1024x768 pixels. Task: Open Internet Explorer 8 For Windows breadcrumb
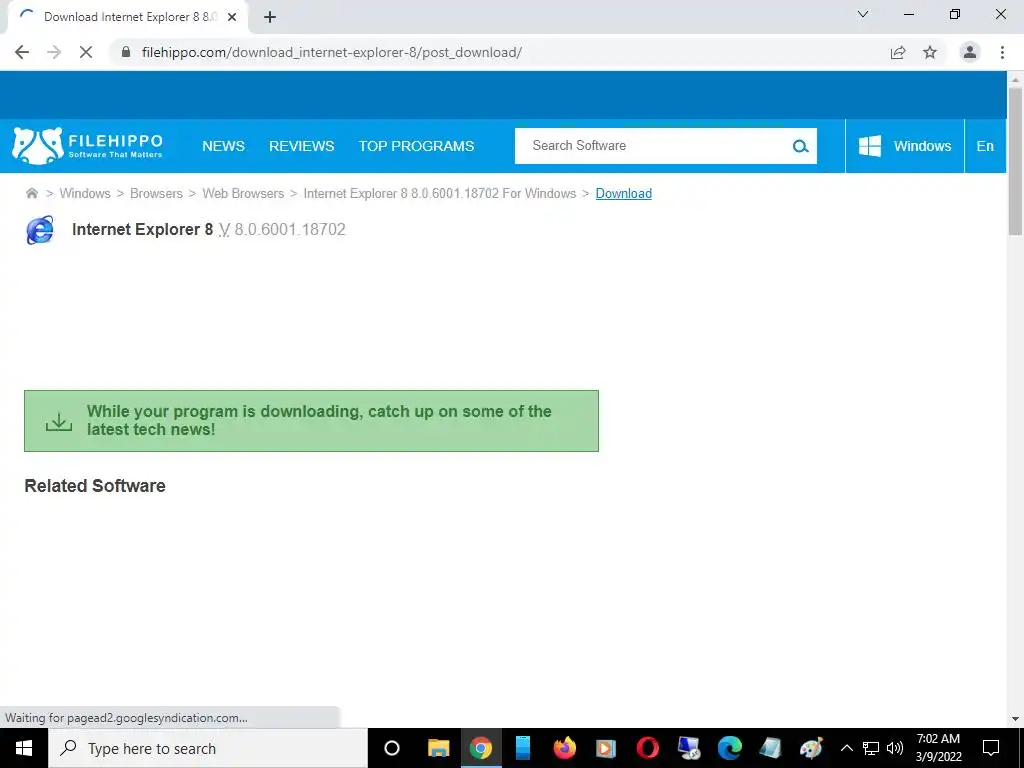(440, 193)
